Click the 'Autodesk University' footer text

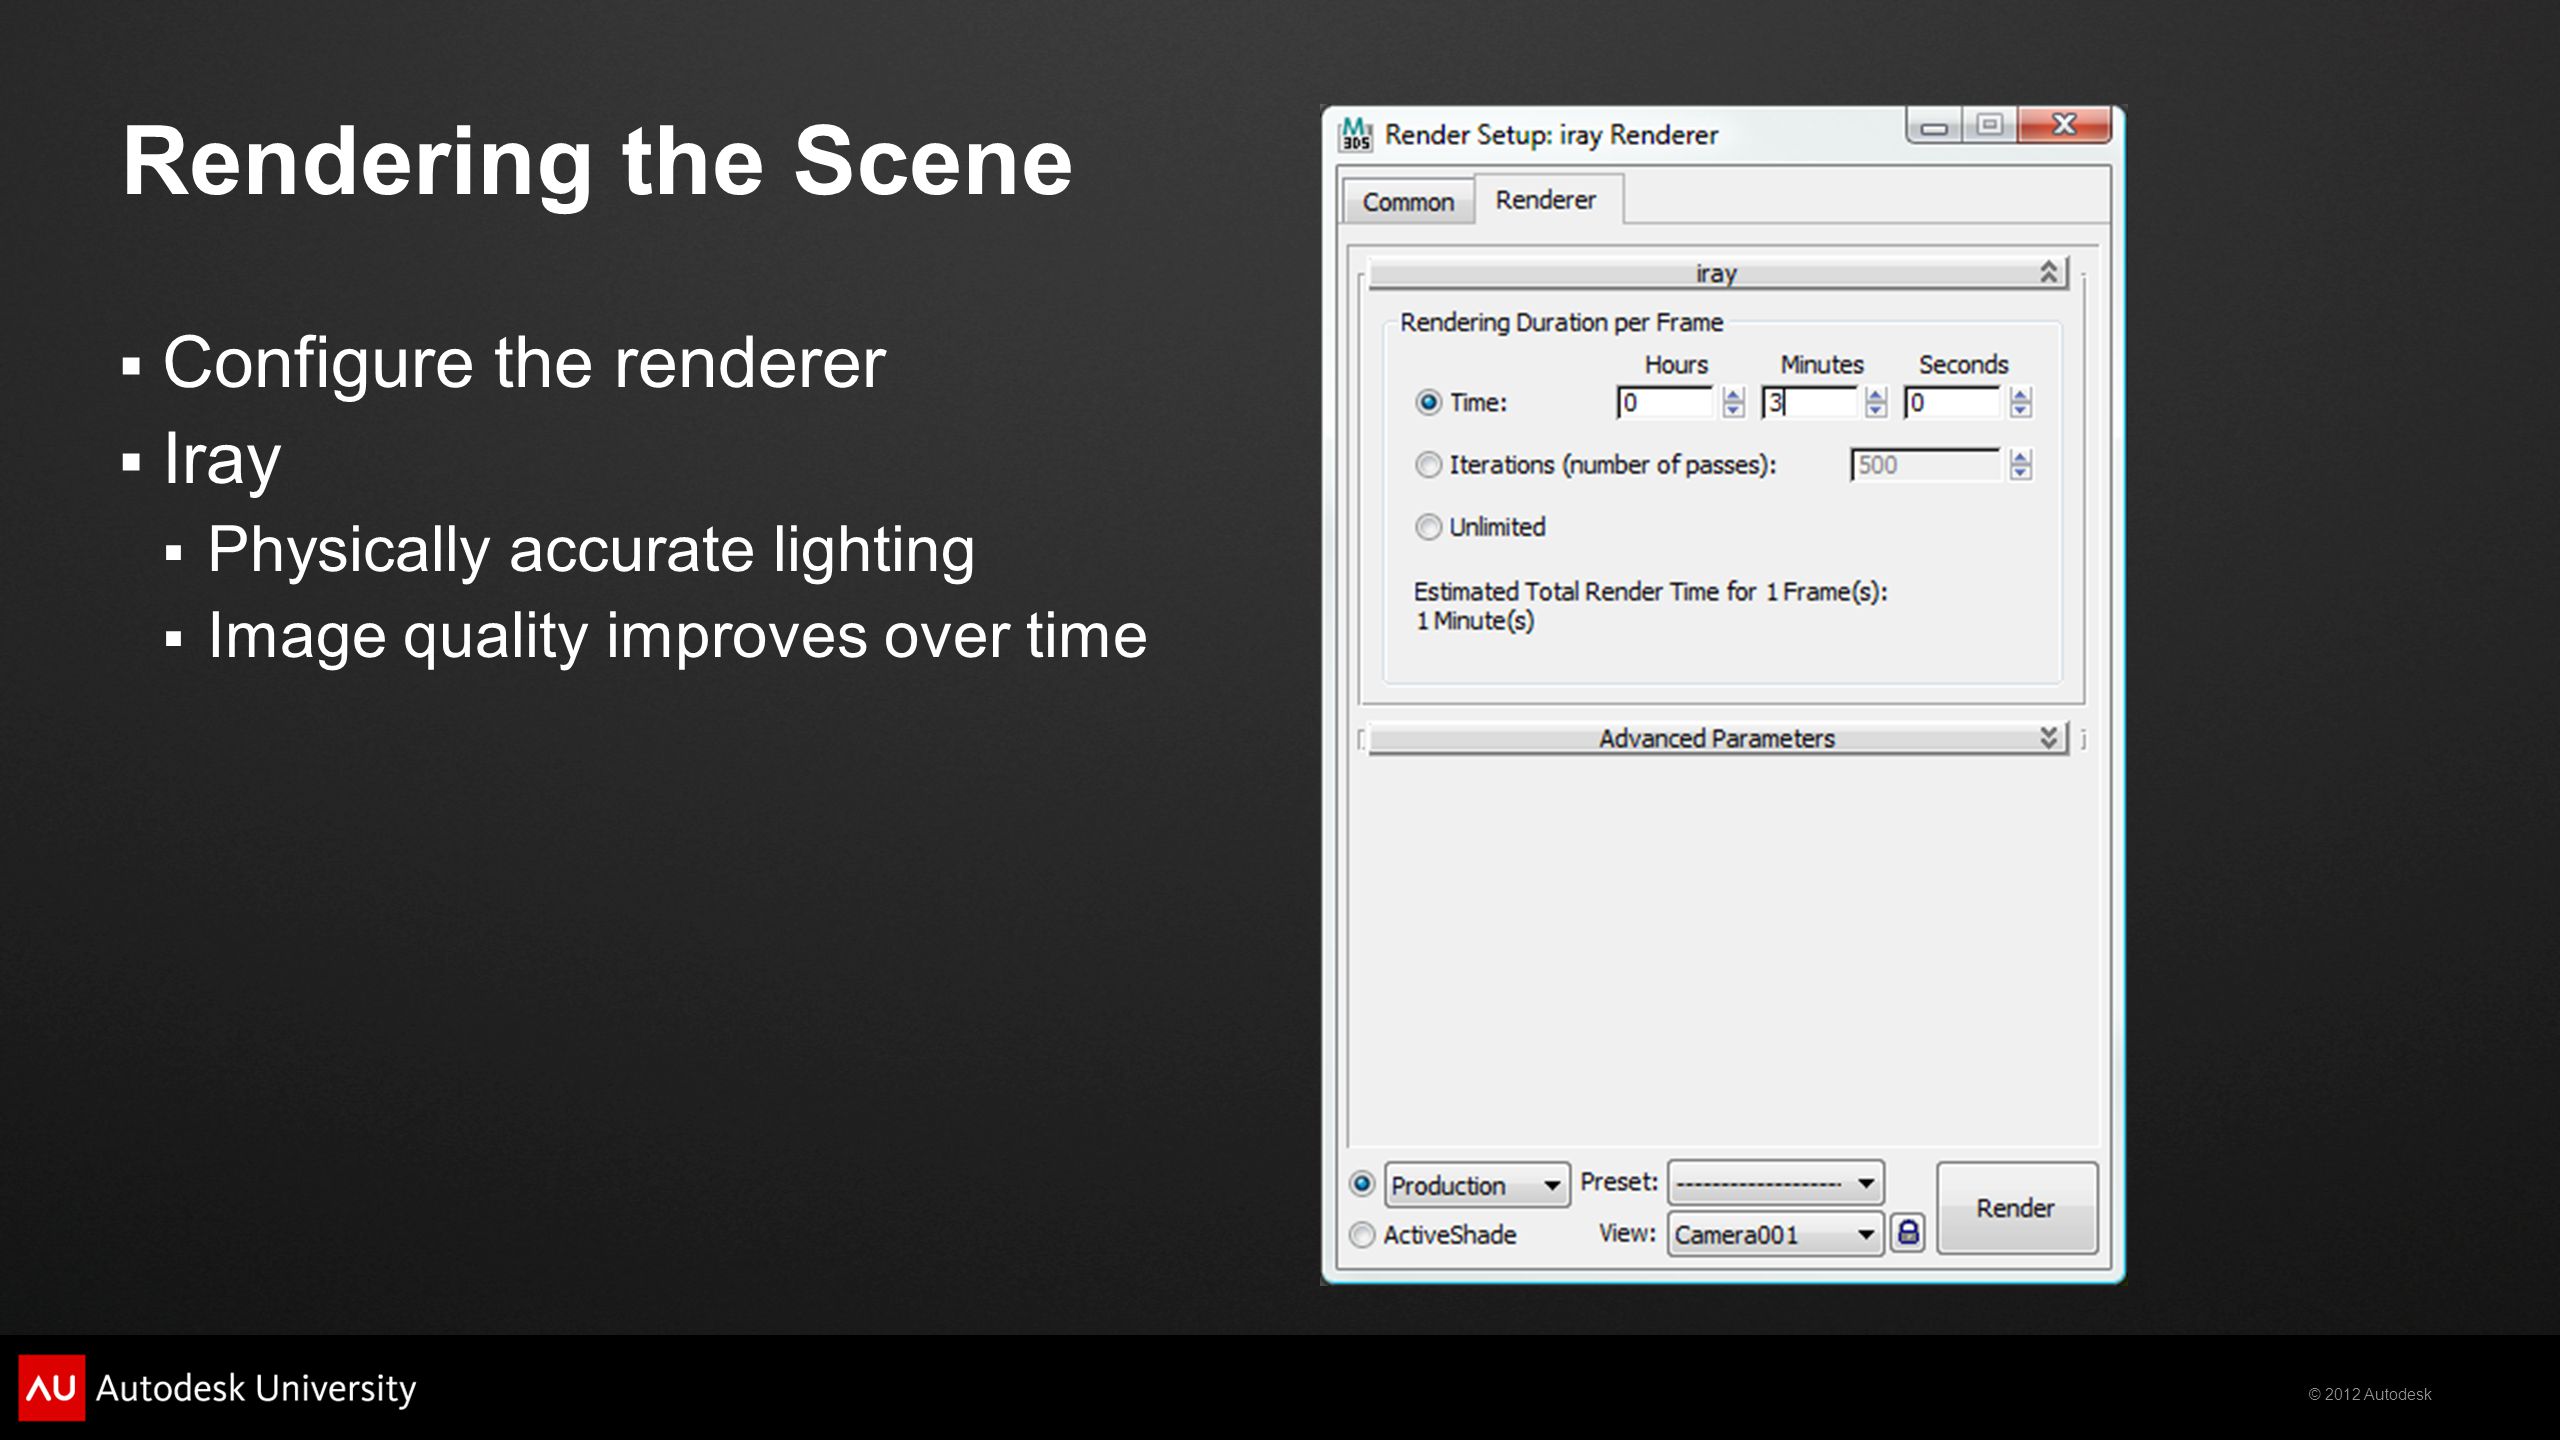point(256,1388)
